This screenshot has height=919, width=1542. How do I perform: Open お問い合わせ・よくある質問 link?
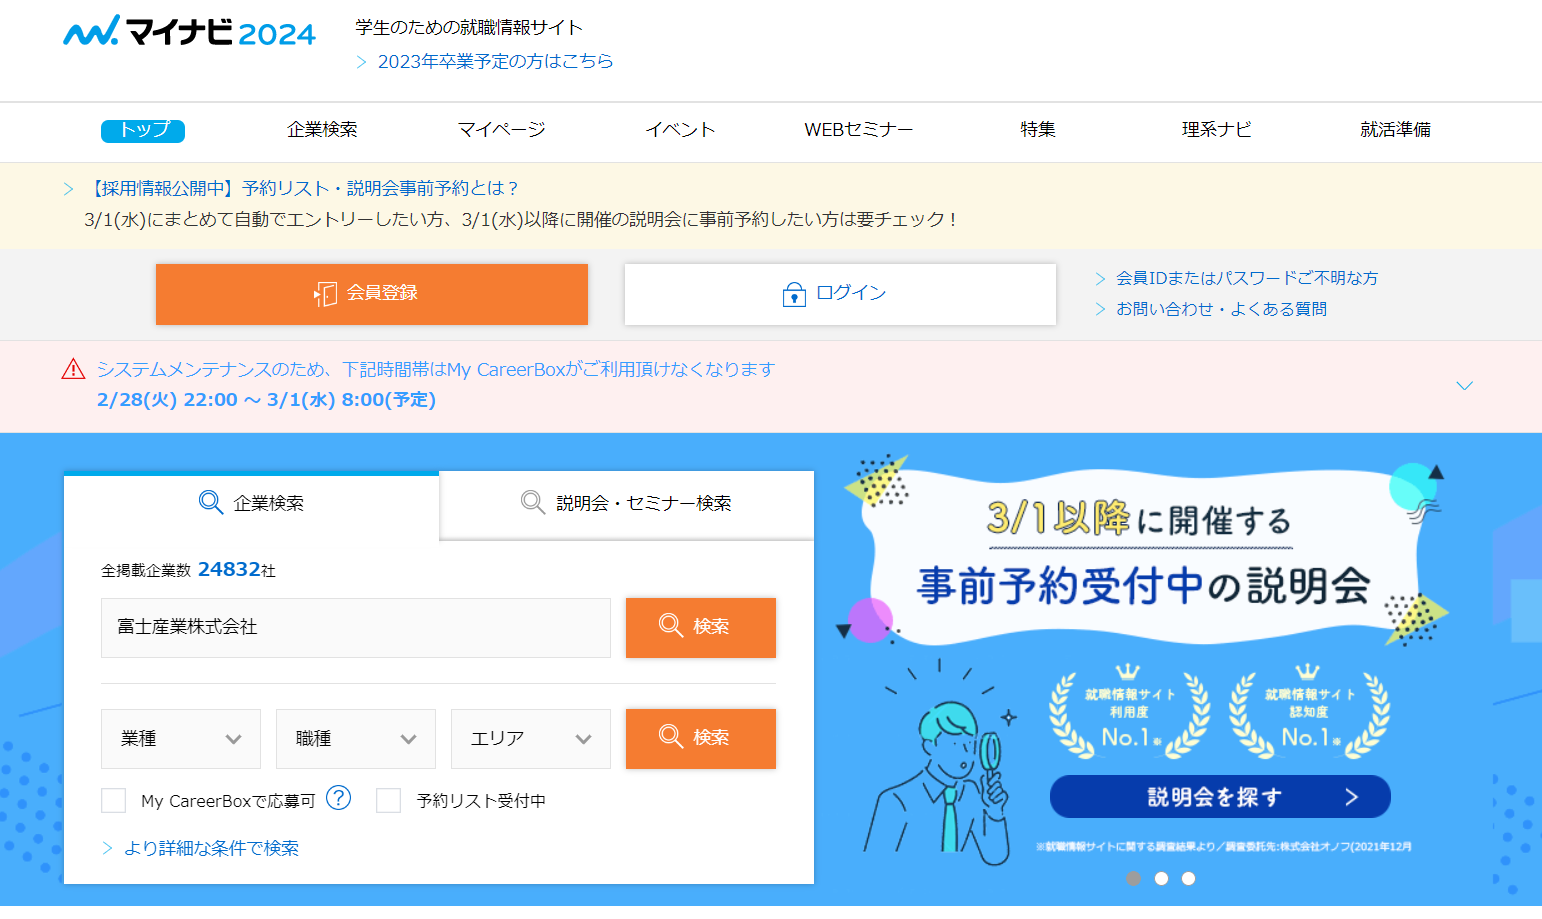click(1221, 309)
